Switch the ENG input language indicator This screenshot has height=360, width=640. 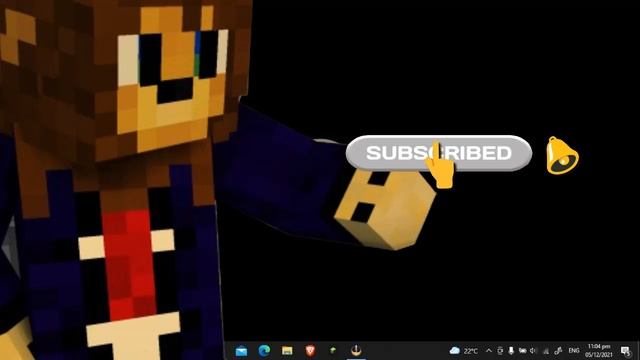click(574, 351)
